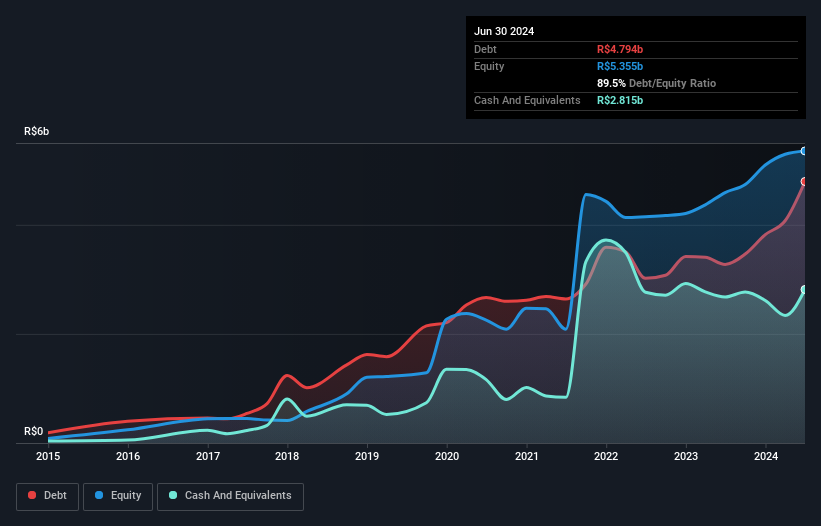Click the R$2.815b cash value

620,100
